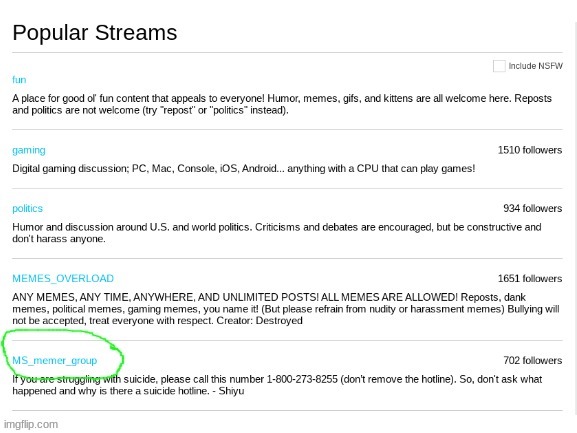Click the Popular Streams heading

tap(95, 33)
